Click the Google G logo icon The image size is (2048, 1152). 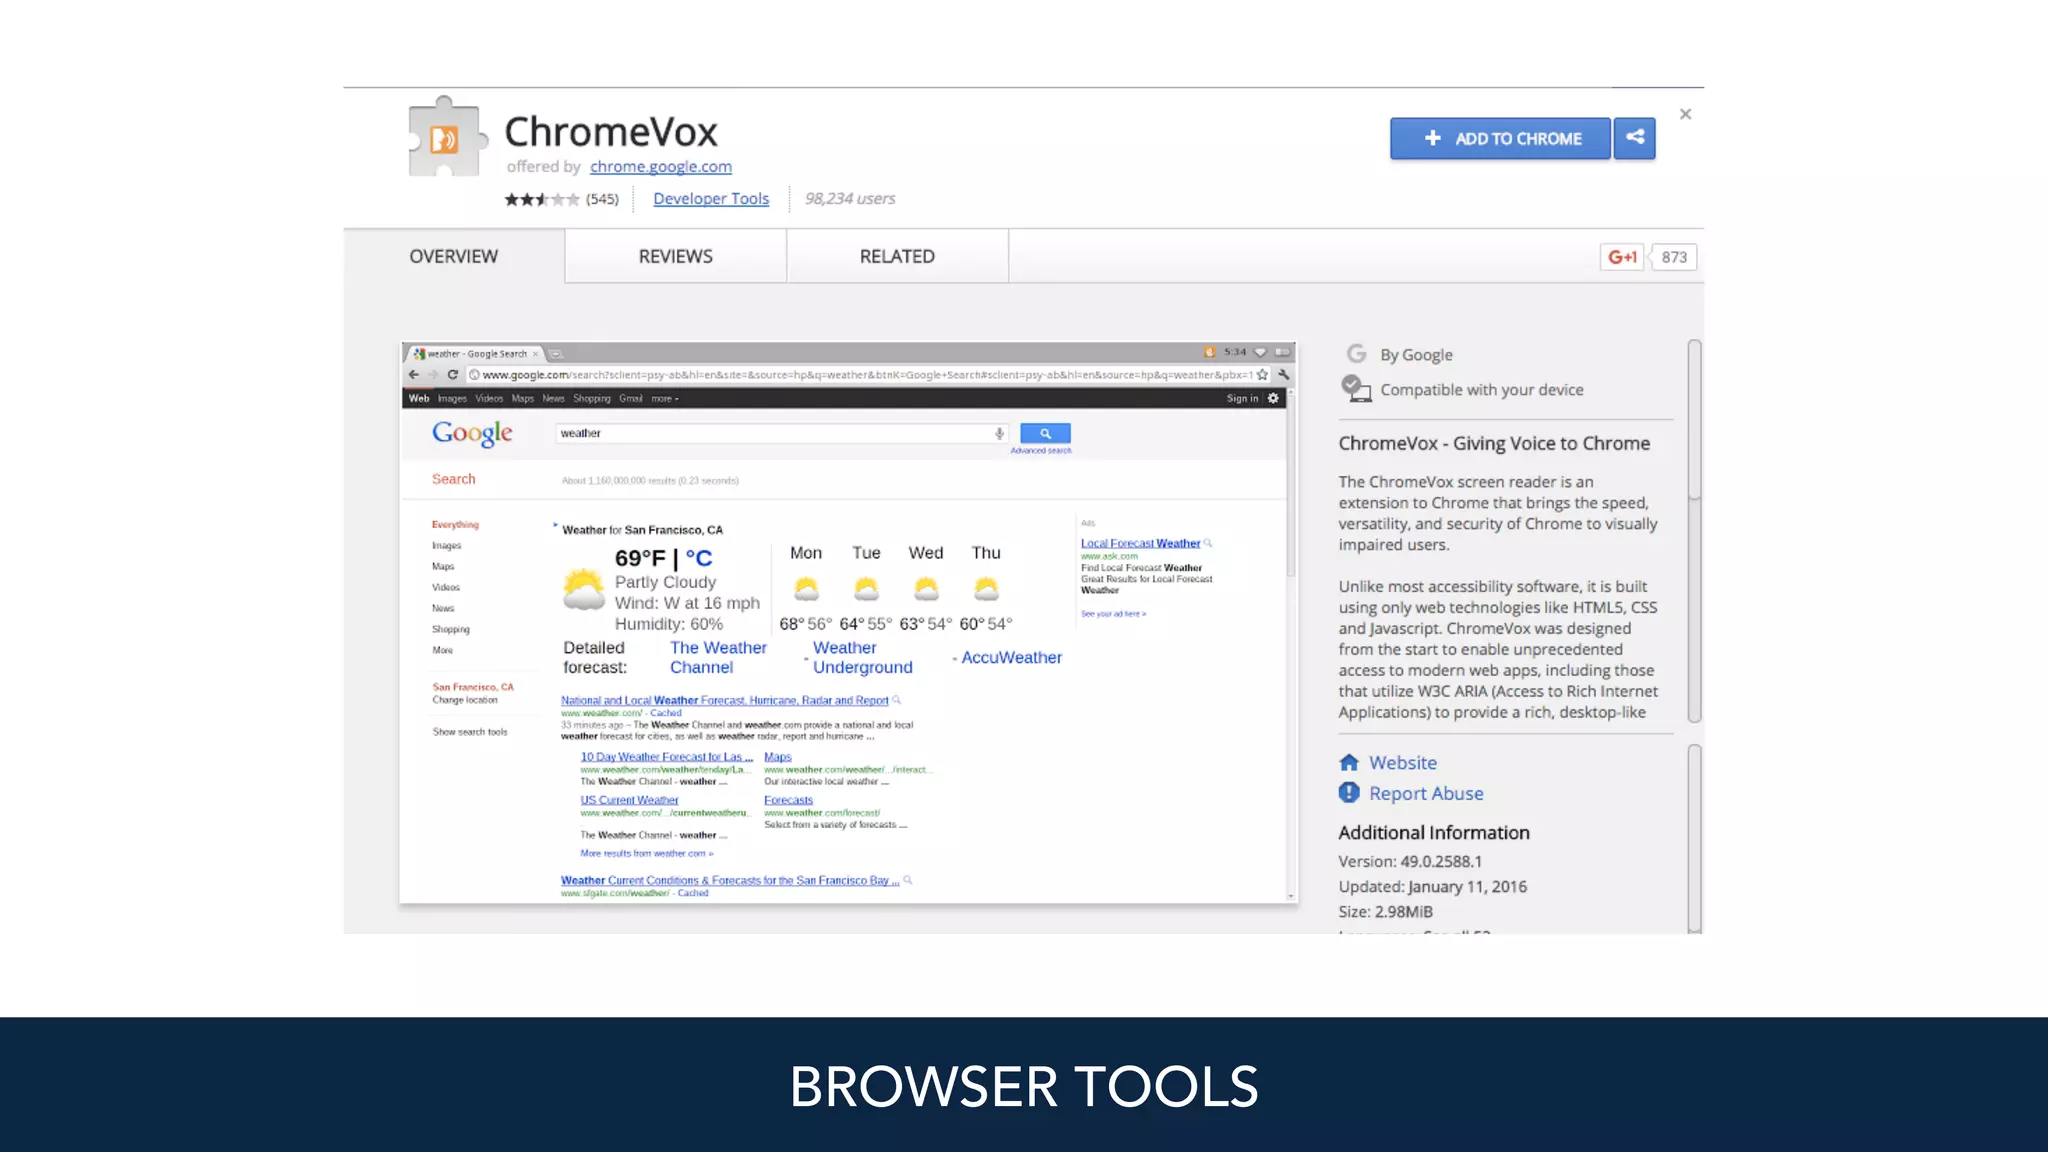[x=1356, y=354]
